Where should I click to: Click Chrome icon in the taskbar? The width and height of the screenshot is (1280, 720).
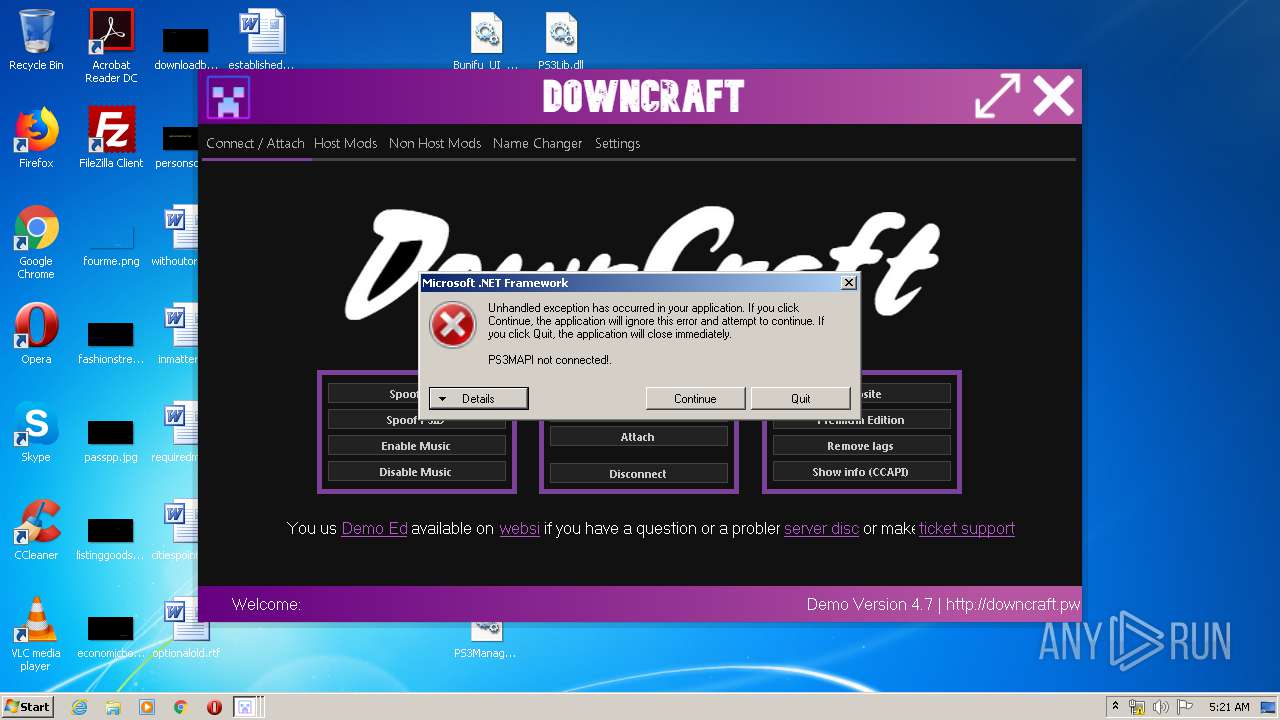pyautogui.click(x=181, y=707)
